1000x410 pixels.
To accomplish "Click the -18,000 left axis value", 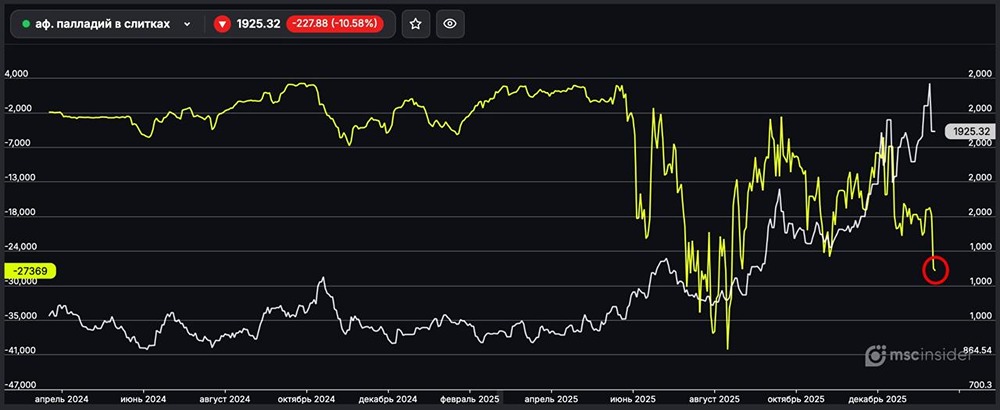I will [x=19, y=212].
